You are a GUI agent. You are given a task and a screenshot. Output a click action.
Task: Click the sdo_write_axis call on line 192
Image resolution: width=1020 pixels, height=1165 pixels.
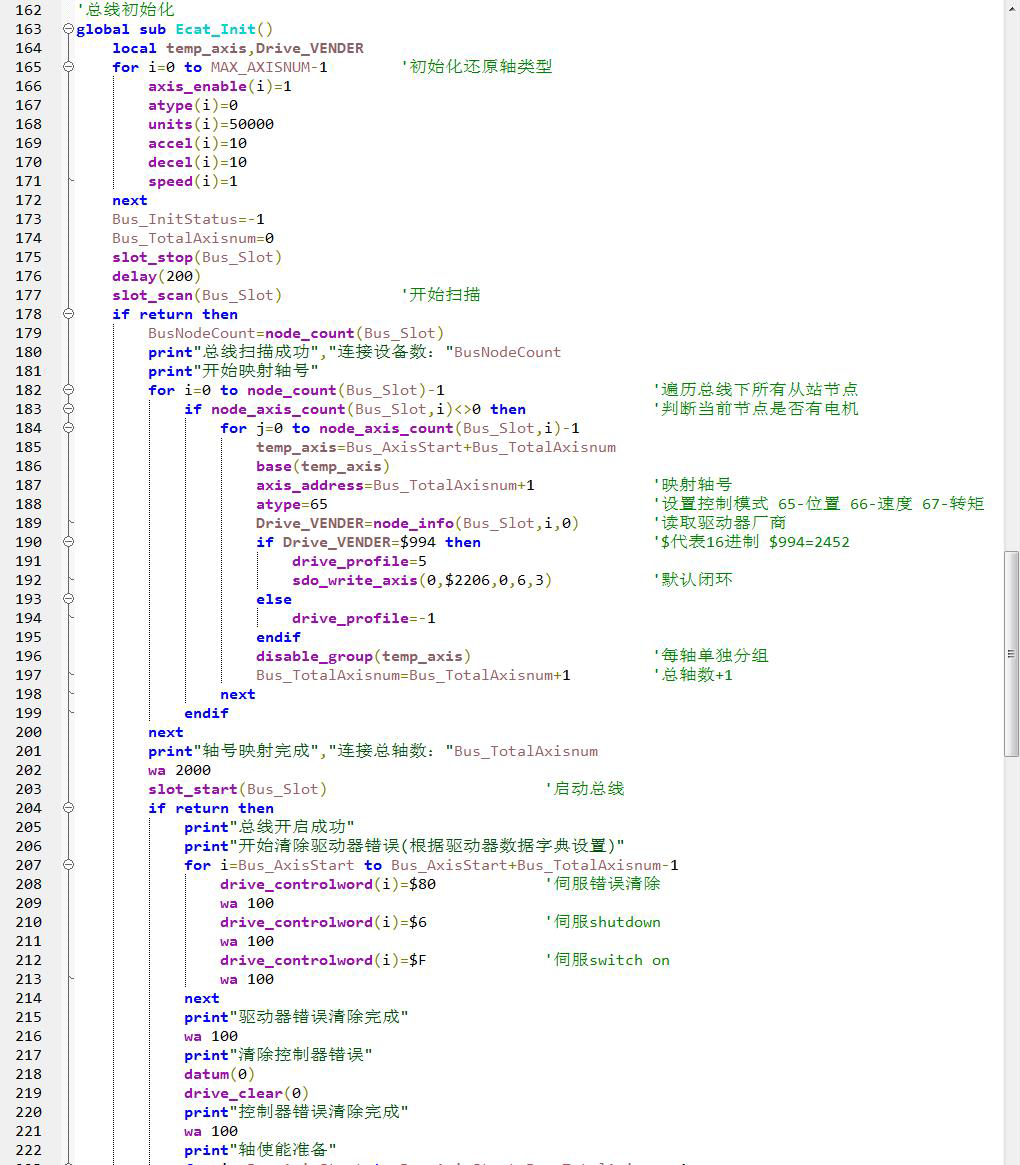click(x=421, y=580)
